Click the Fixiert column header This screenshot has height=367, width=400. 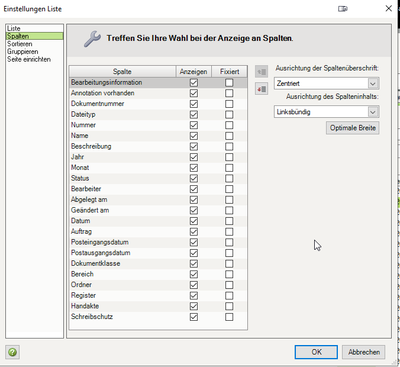(229, 72)
